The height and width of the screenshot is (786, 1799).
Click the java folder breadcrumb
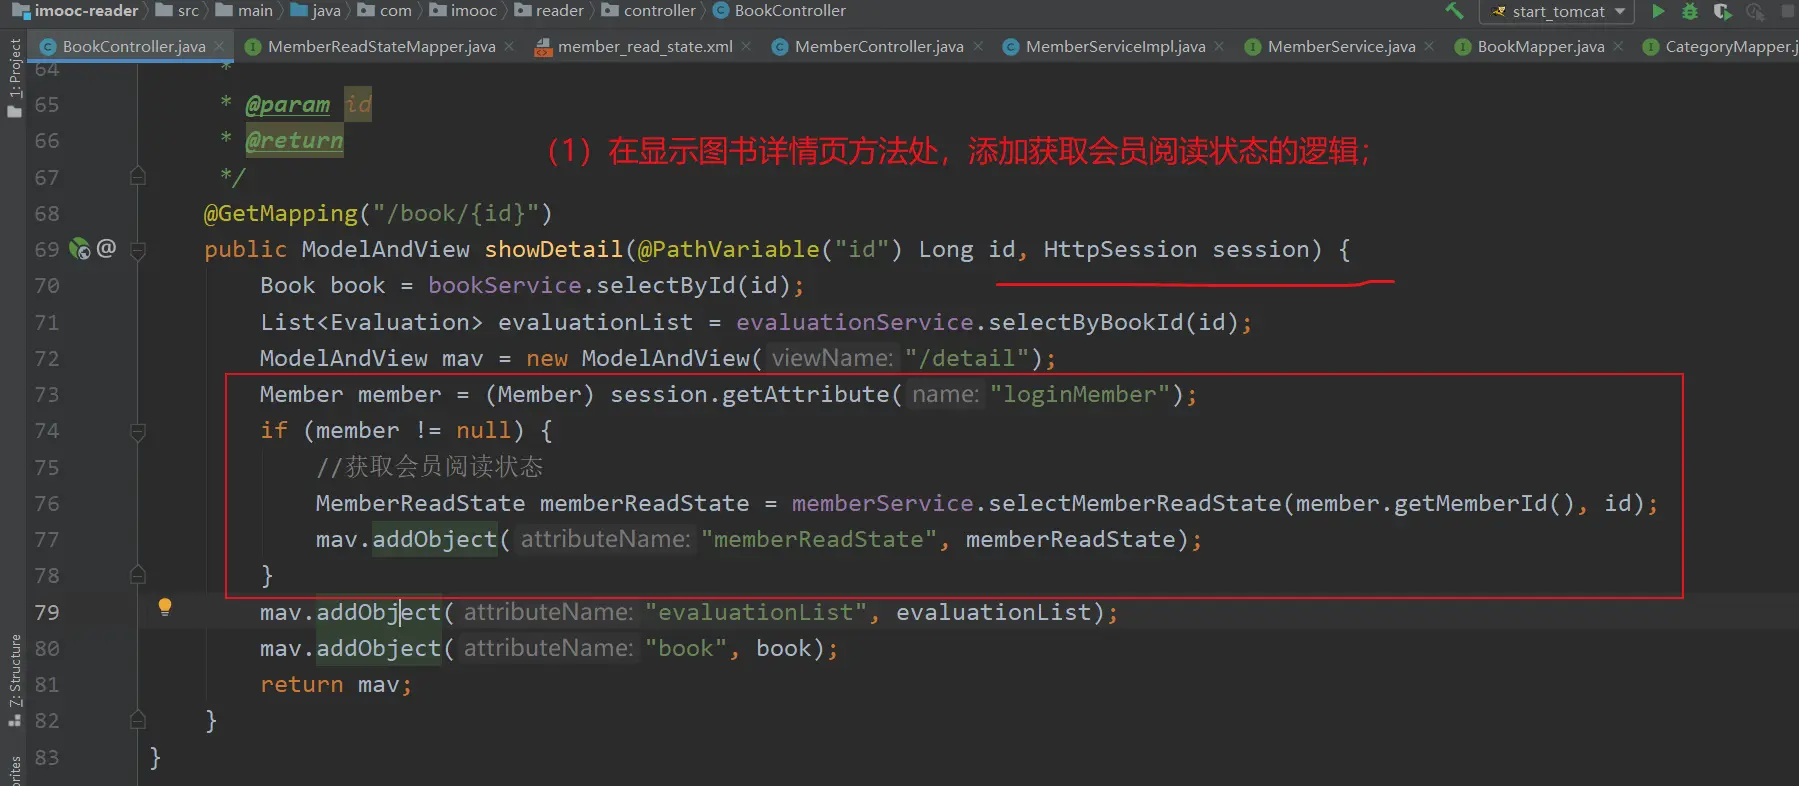click(x=316, y=11)
